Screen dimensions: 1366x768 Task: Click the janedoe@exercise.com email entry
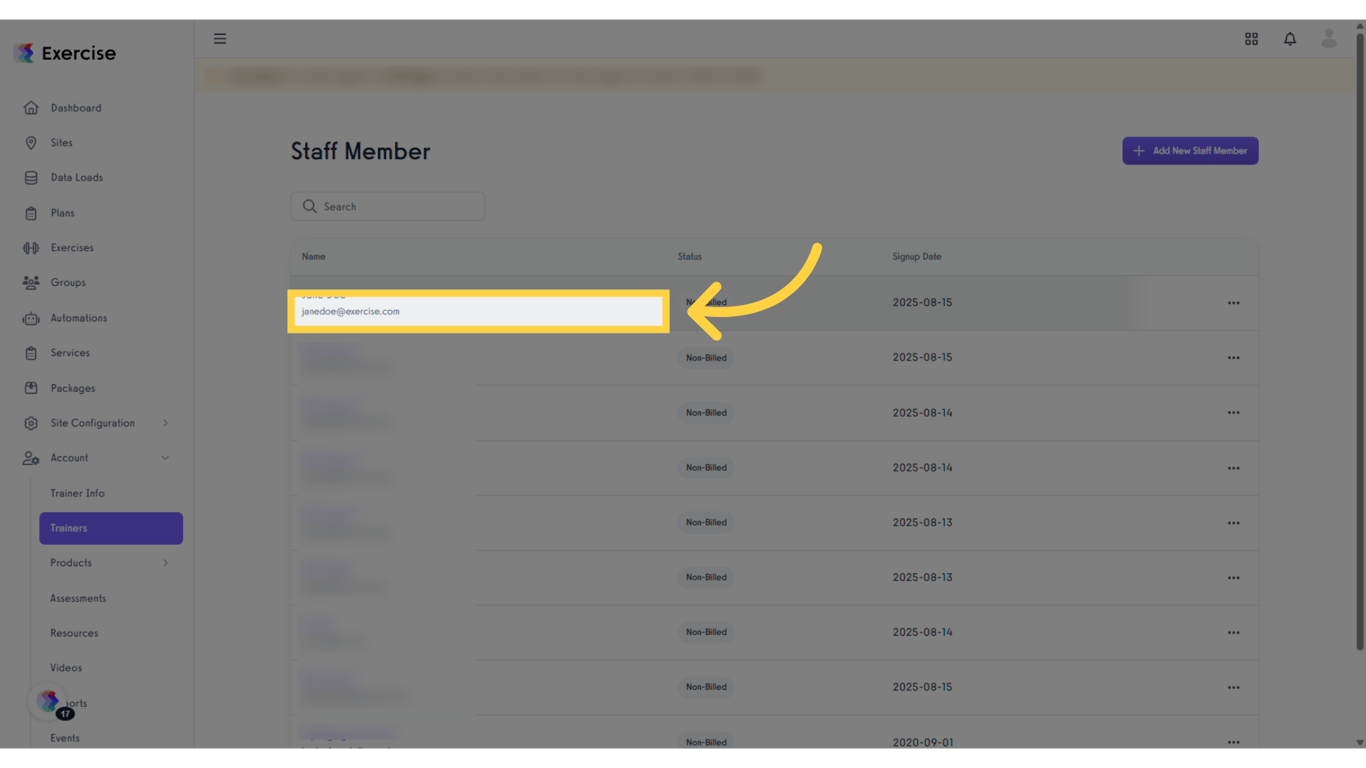point(351,311)
